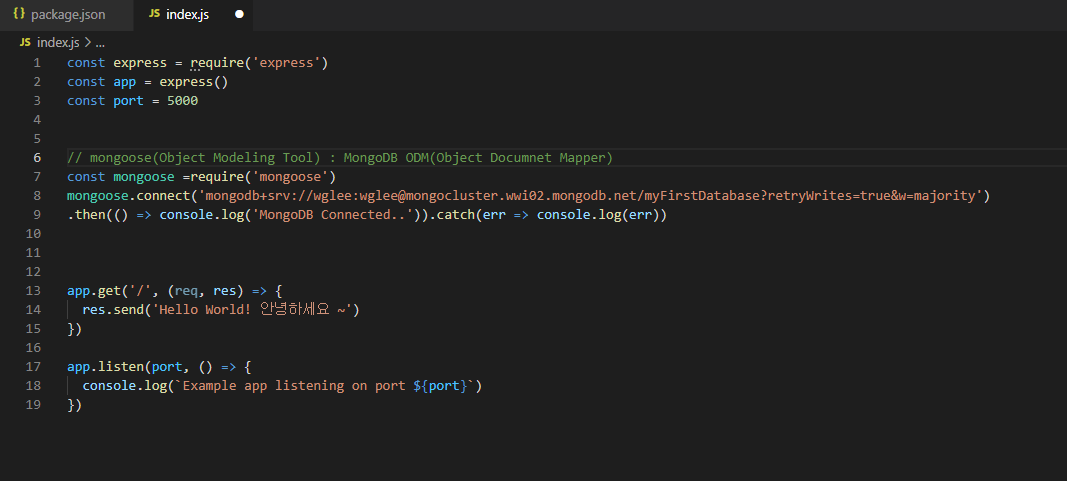The image size is (1067, 481).
Task: Click line number 1 in gutter
Action: click(x=37, y=63)
